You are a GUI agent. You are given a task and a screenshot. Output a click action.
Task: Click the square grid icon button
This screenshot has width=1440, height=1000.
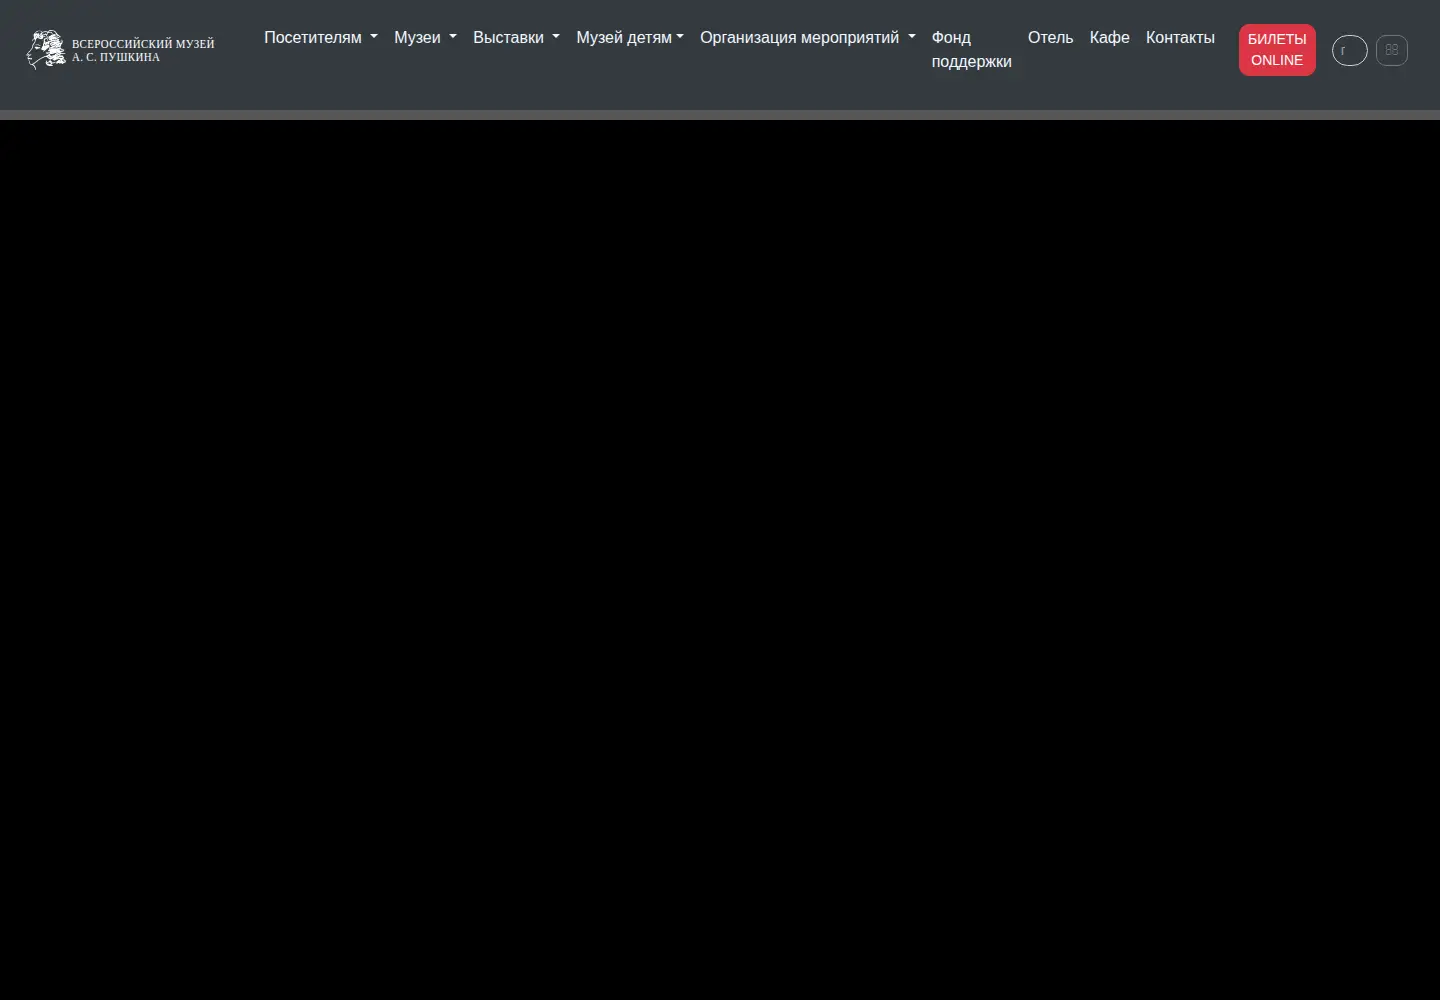pos(1391,50)
